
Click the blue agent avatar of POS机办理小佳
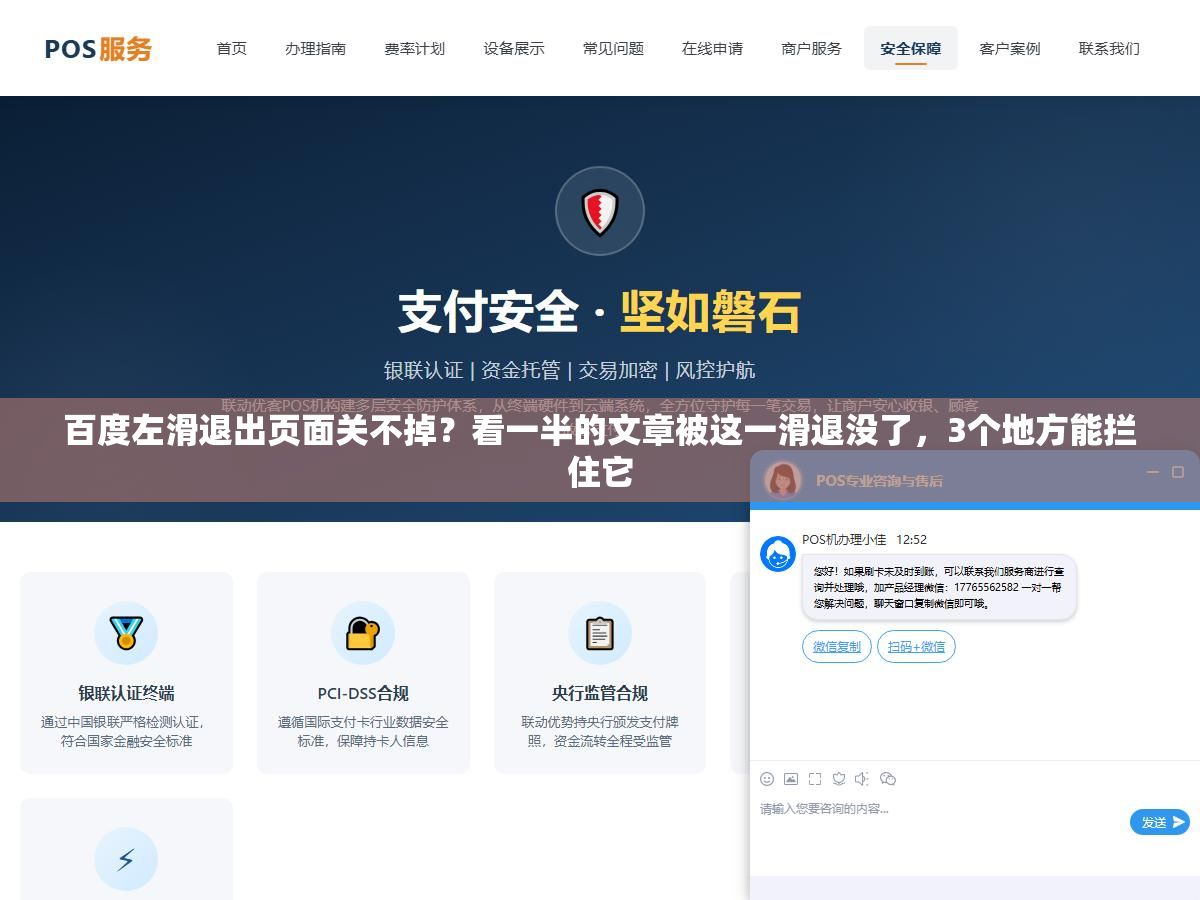pos(778,554)
